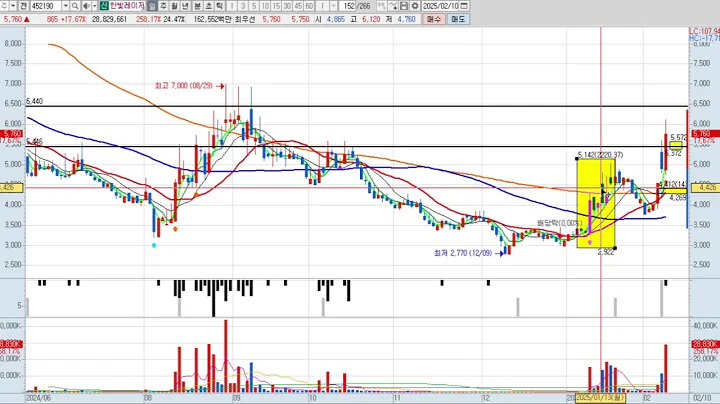
Task: Select the first 1 interval button
Action: pyautogui.click(x=232, y=6)
